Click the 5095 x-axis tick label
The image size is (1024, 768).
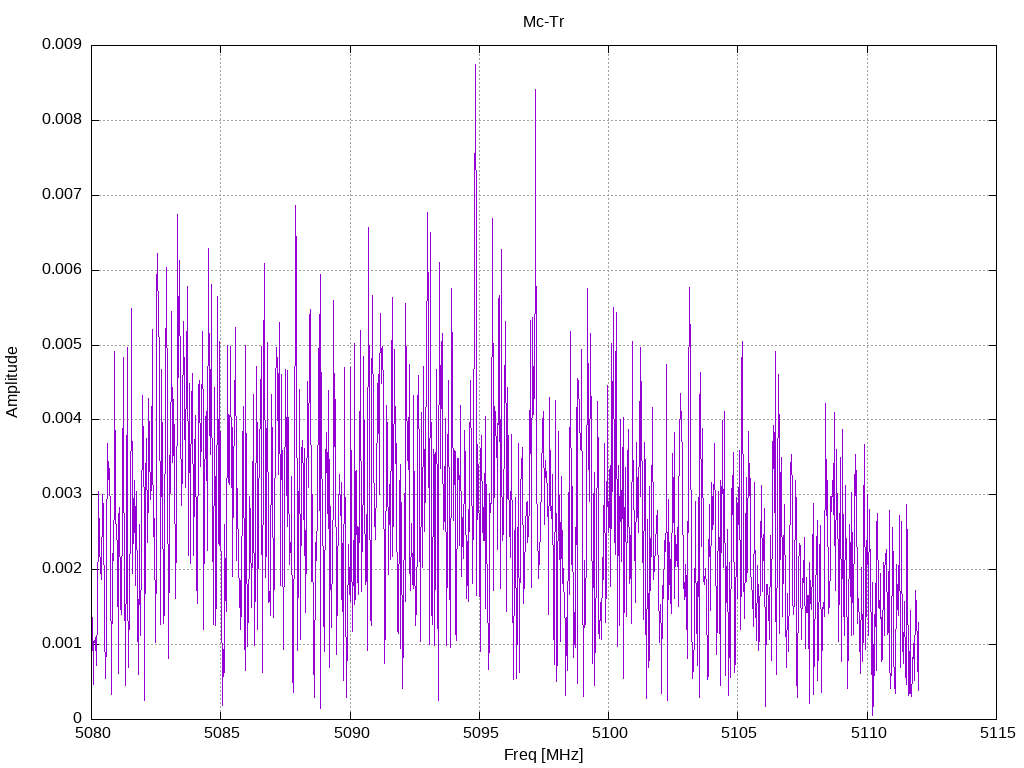[480, 733]
